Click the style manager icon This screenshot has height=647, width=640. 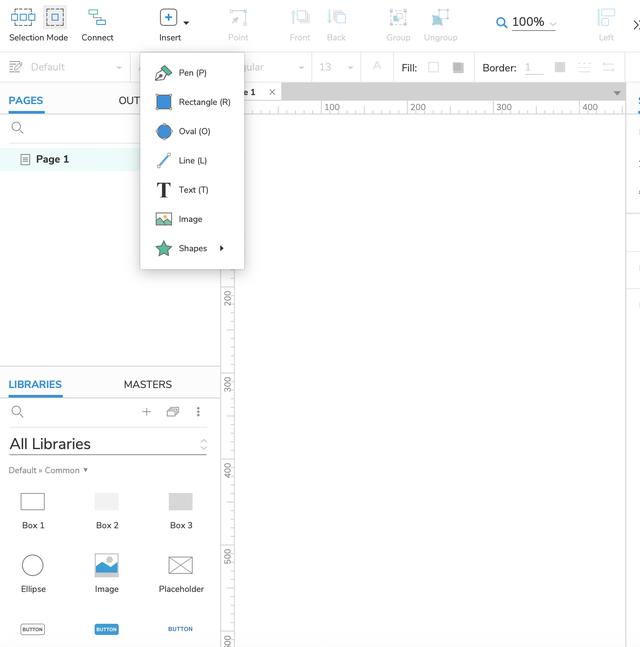point(16,67)
